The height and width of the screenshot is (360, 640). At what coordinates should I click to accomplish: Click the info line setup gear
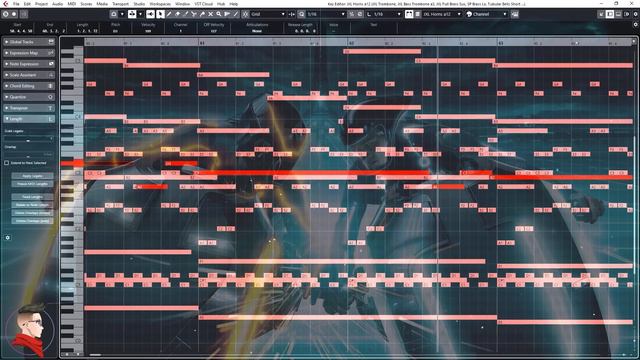[635, 24]
